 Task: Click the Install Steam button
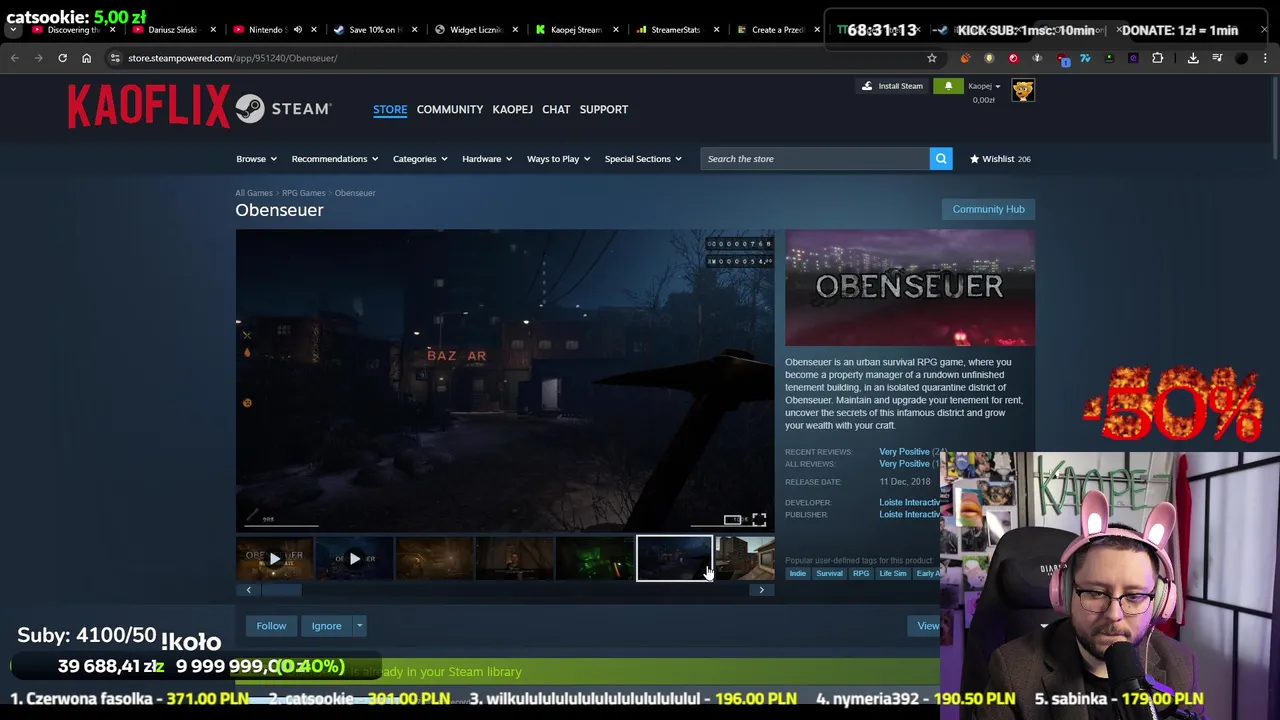coord(892,86)
